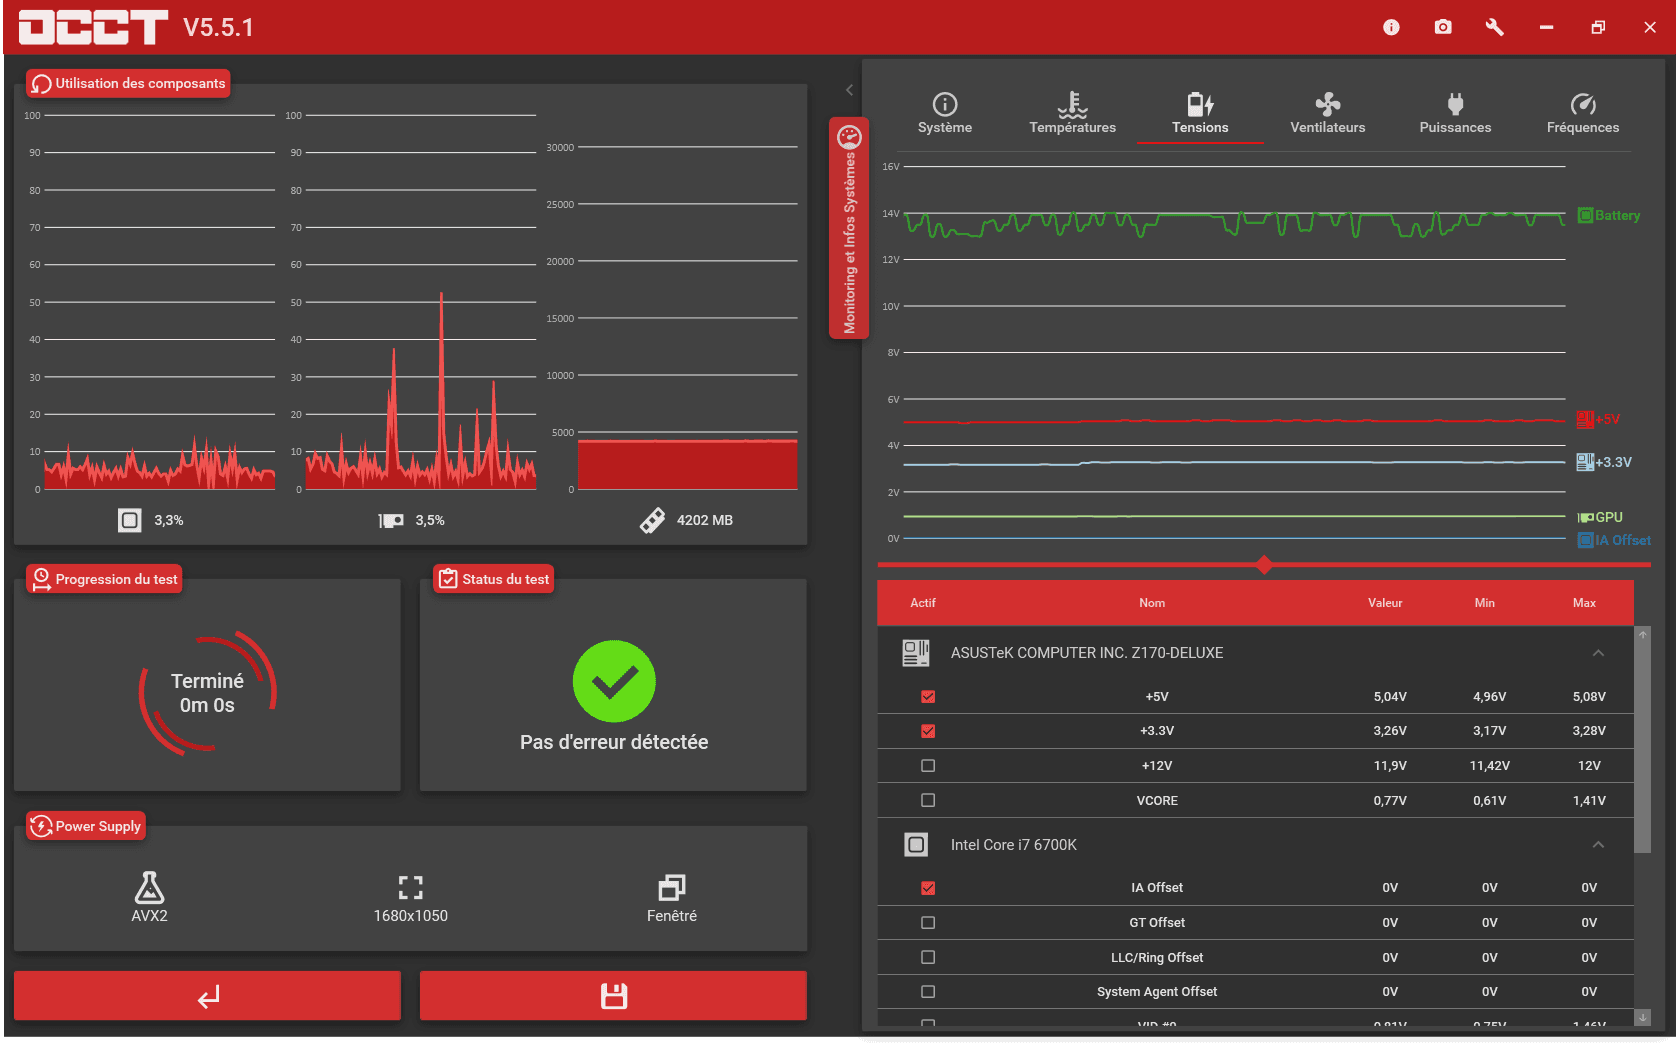Click the red return arrow button
The width and height of the screenshot is (1680, 1050).
pyautogui.click(x=207, y=996)
